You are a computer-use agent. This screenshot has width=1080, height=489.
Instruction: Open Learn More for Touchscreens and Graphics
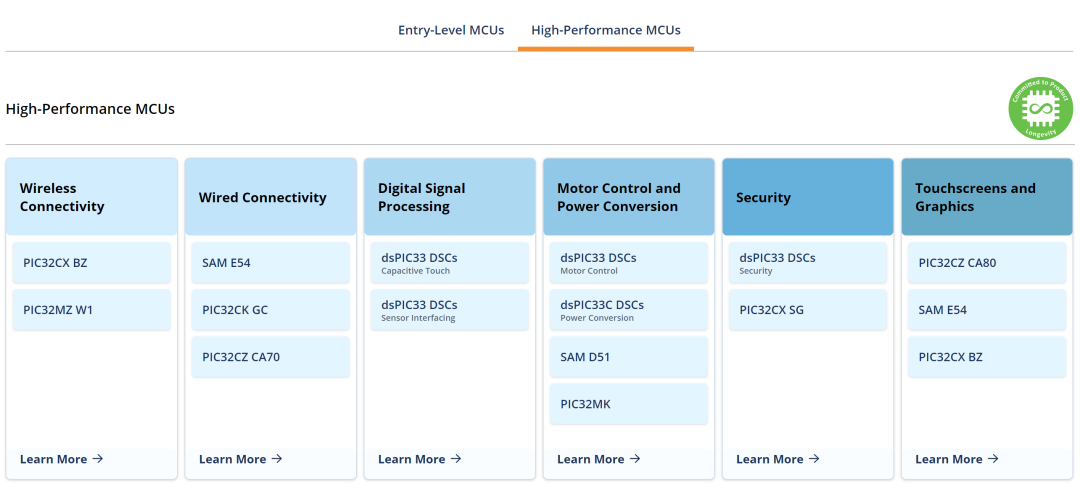point(956,459)
